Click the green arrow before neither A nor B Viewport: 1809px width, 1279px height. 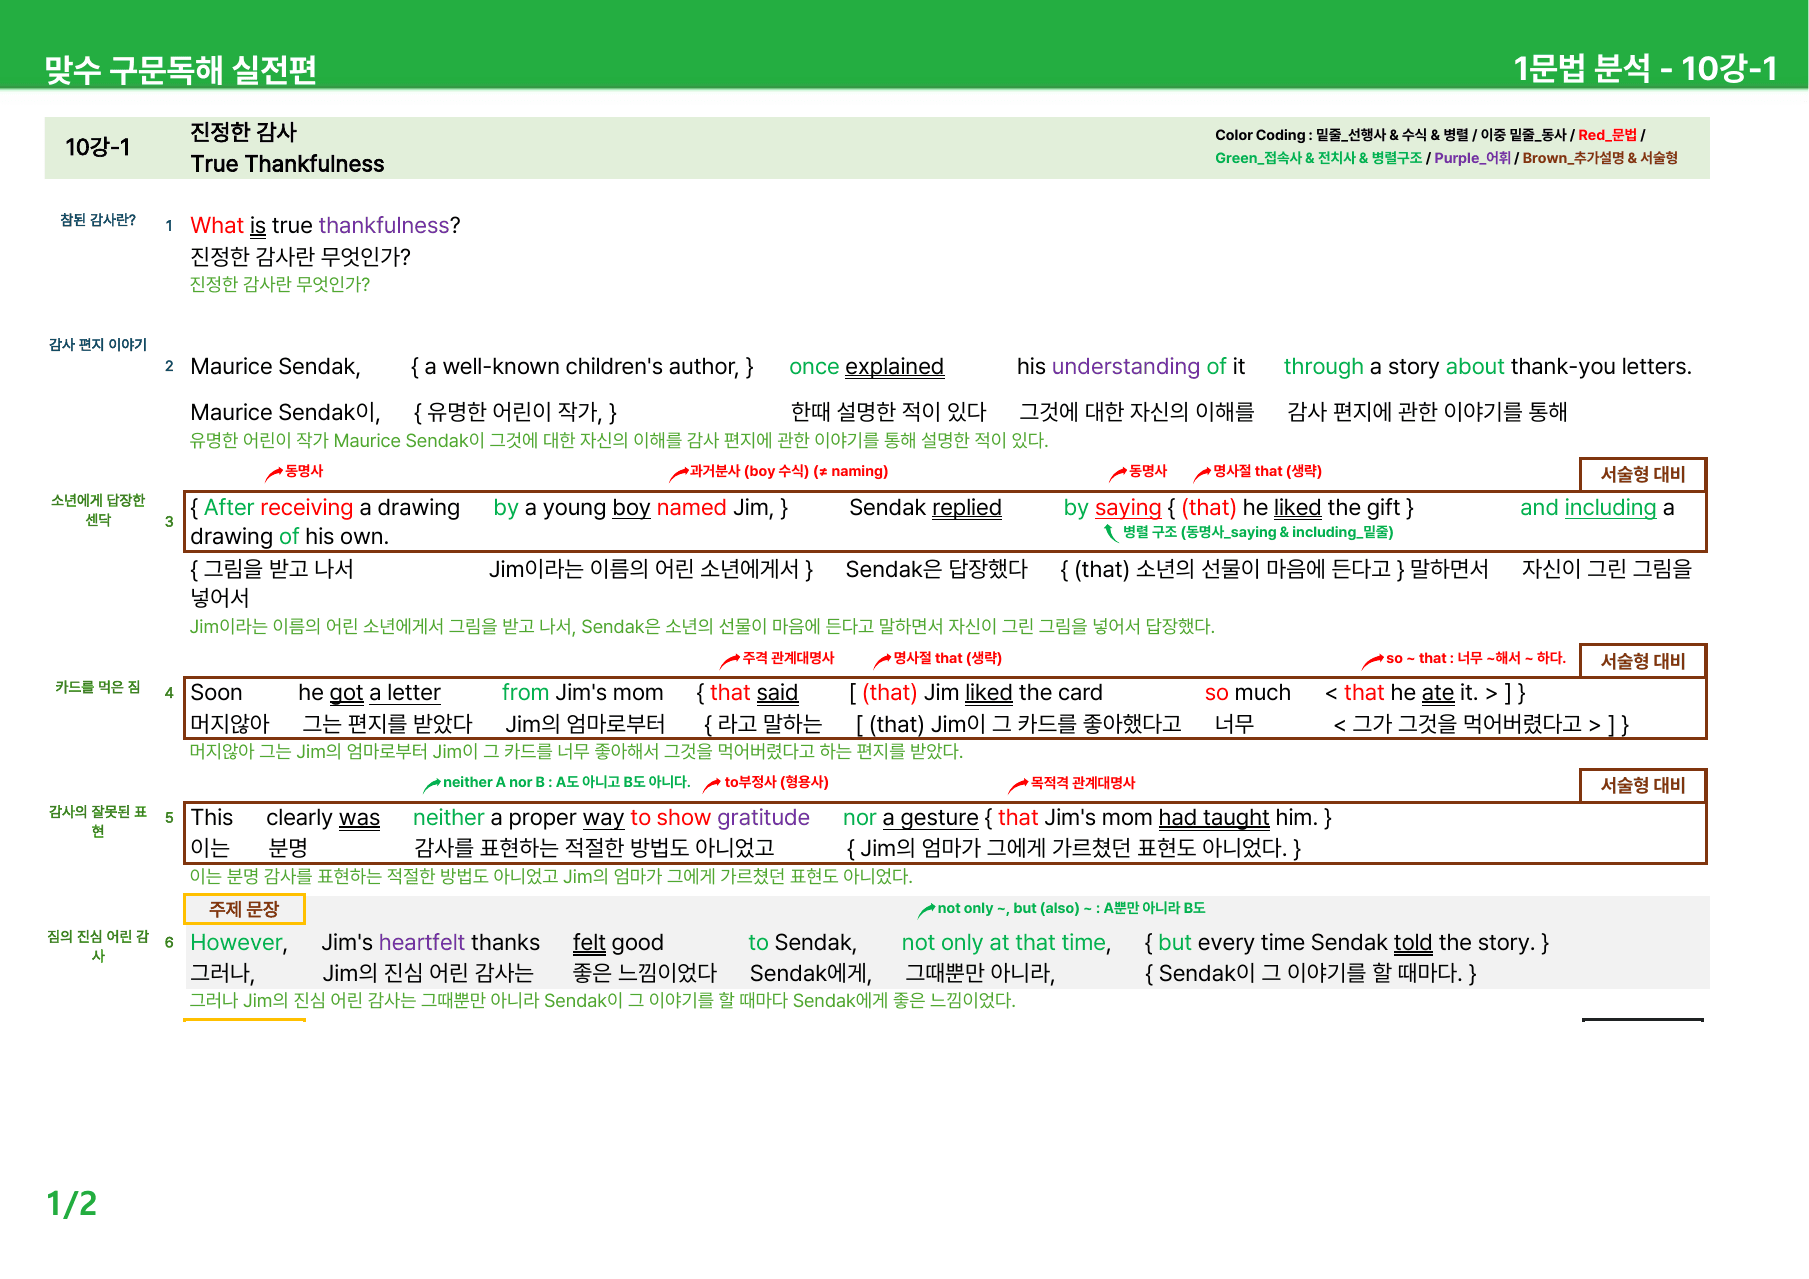coord(432,784)
